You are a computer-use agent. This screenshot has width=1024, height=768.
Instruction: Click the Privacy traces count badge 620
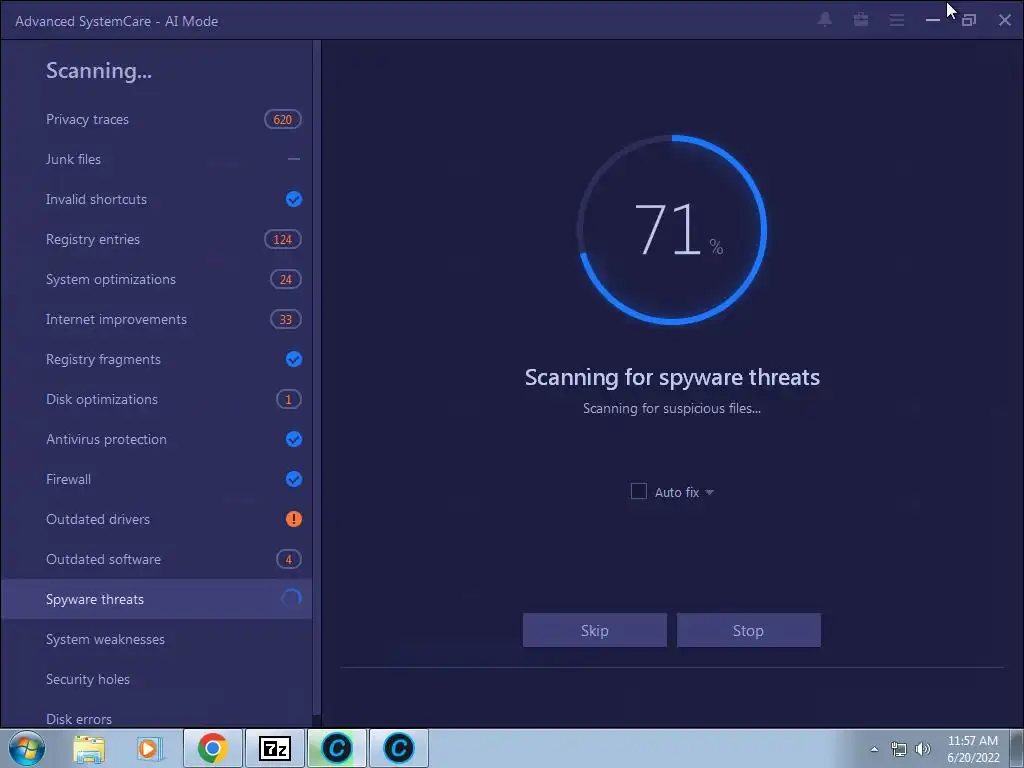click(283, 120)
